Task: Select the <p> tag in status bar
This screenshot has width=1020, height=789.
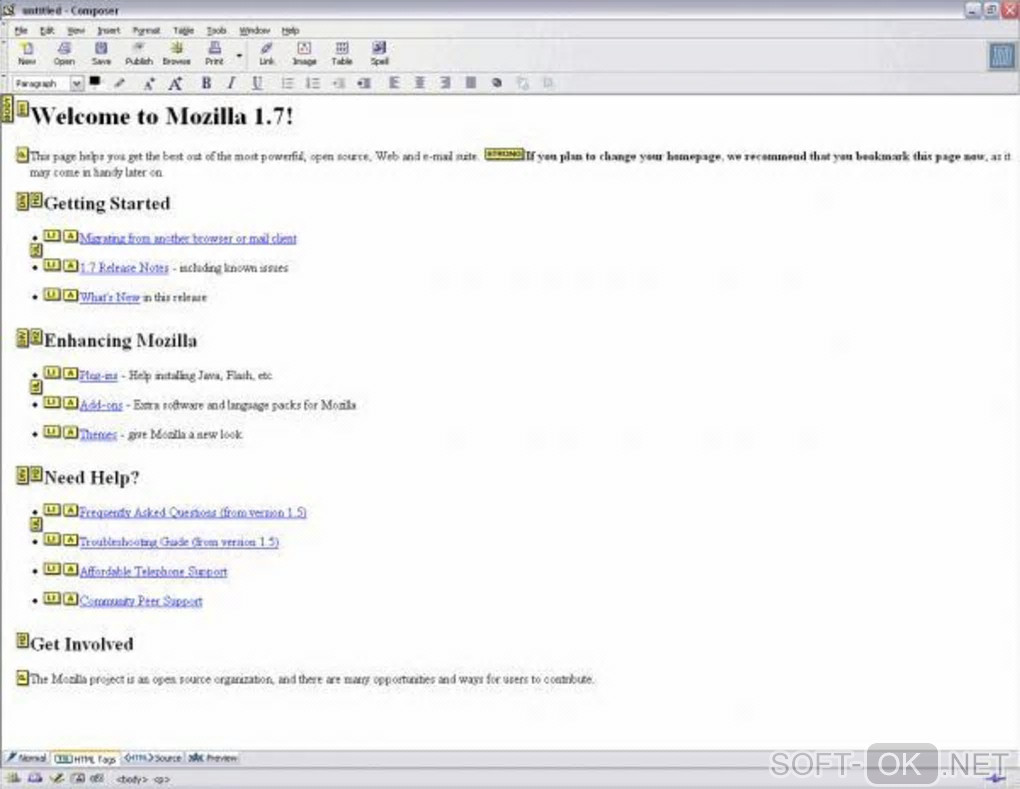Action: pos(162,779)
